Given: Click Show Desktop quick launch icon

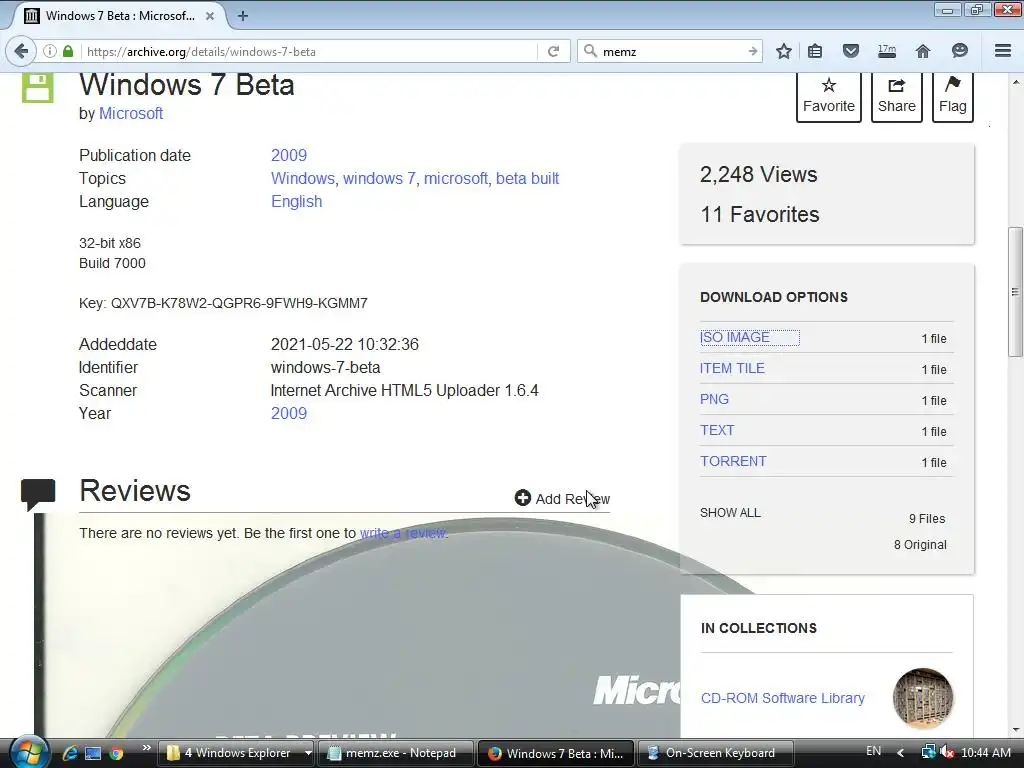Looking at the screenshot, I should pyautogui.click(x=93, y=753).
